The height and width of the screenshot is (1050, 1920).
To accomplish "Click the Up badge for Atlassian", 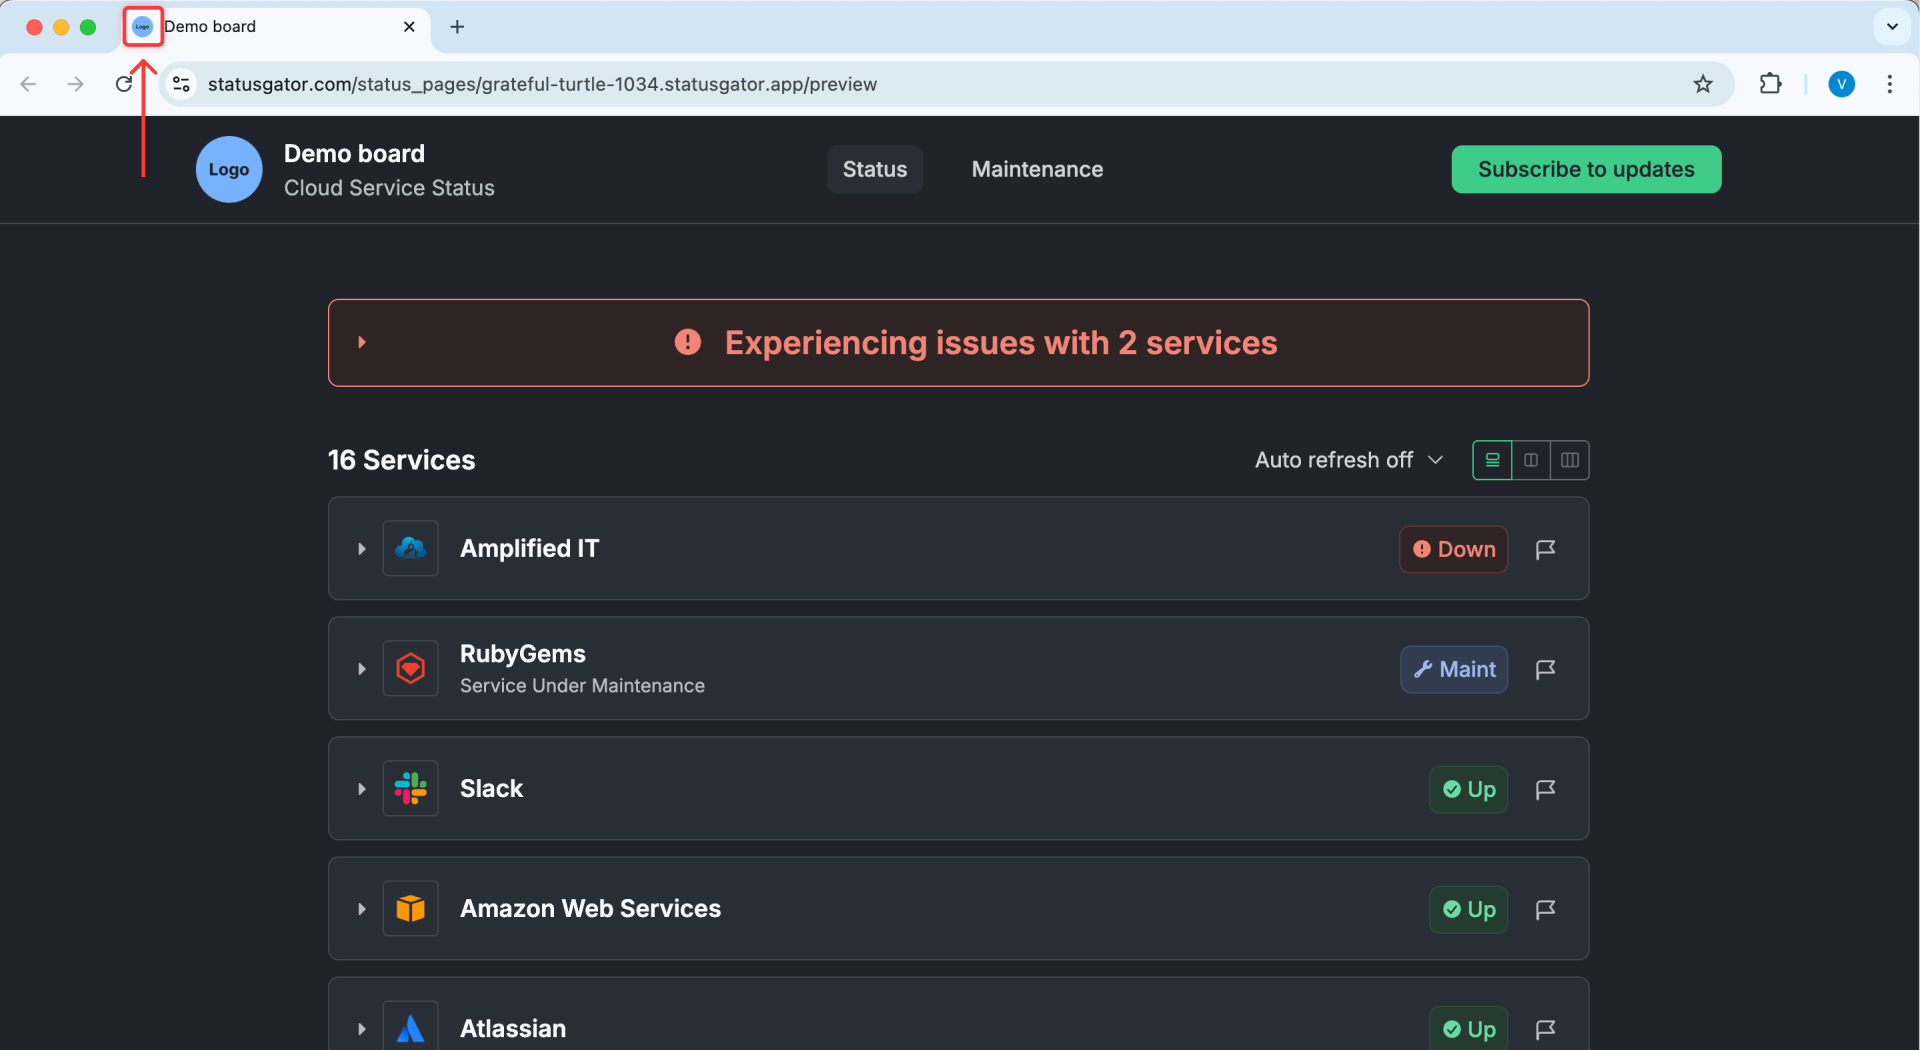I will pos(1468,1029).
